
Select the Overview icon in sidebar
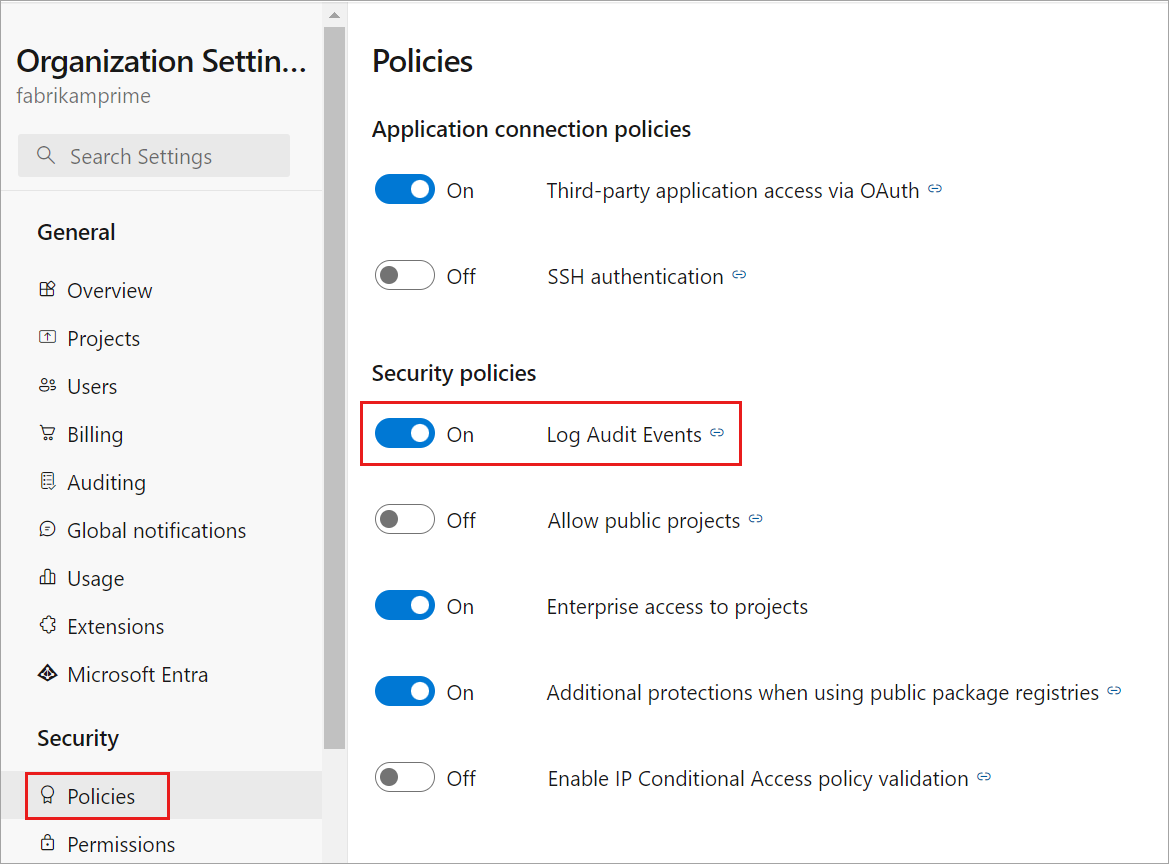(46, 290)
